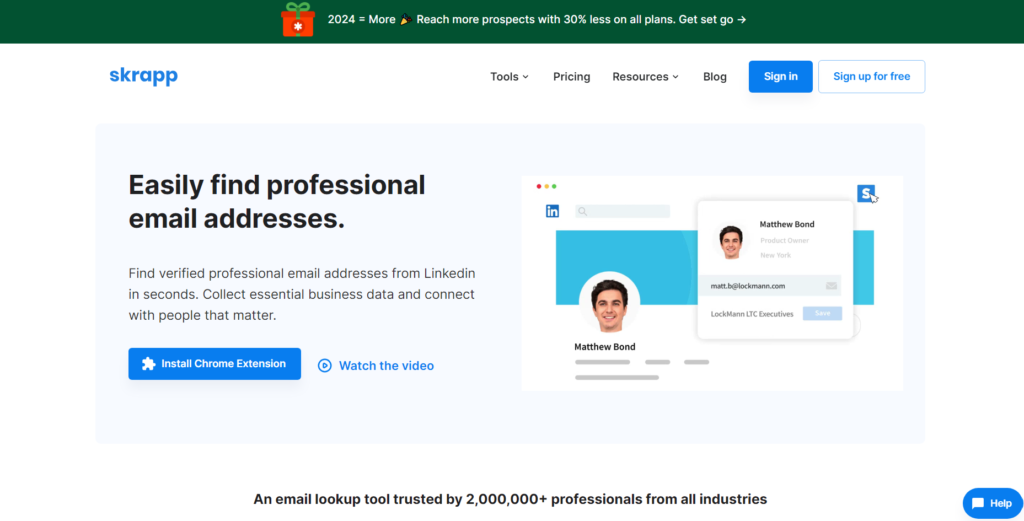Click the skrapp logo

point(144,76)
